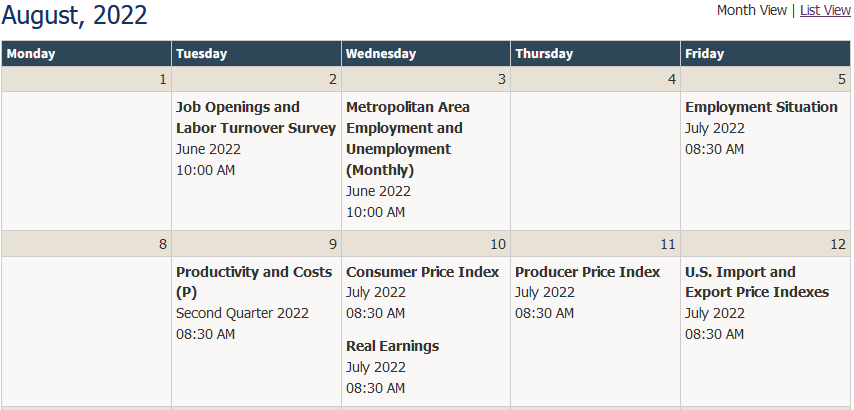
Task: Select date number 5 cell
Action: (x=765, y=79)
